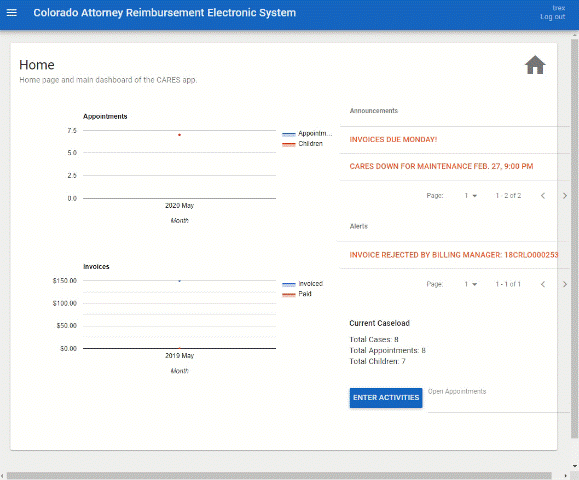Click the scroll-right arrow of horizontal scrollbar
The width and height of the screenshot is (579, 480).
click(566, 476)
